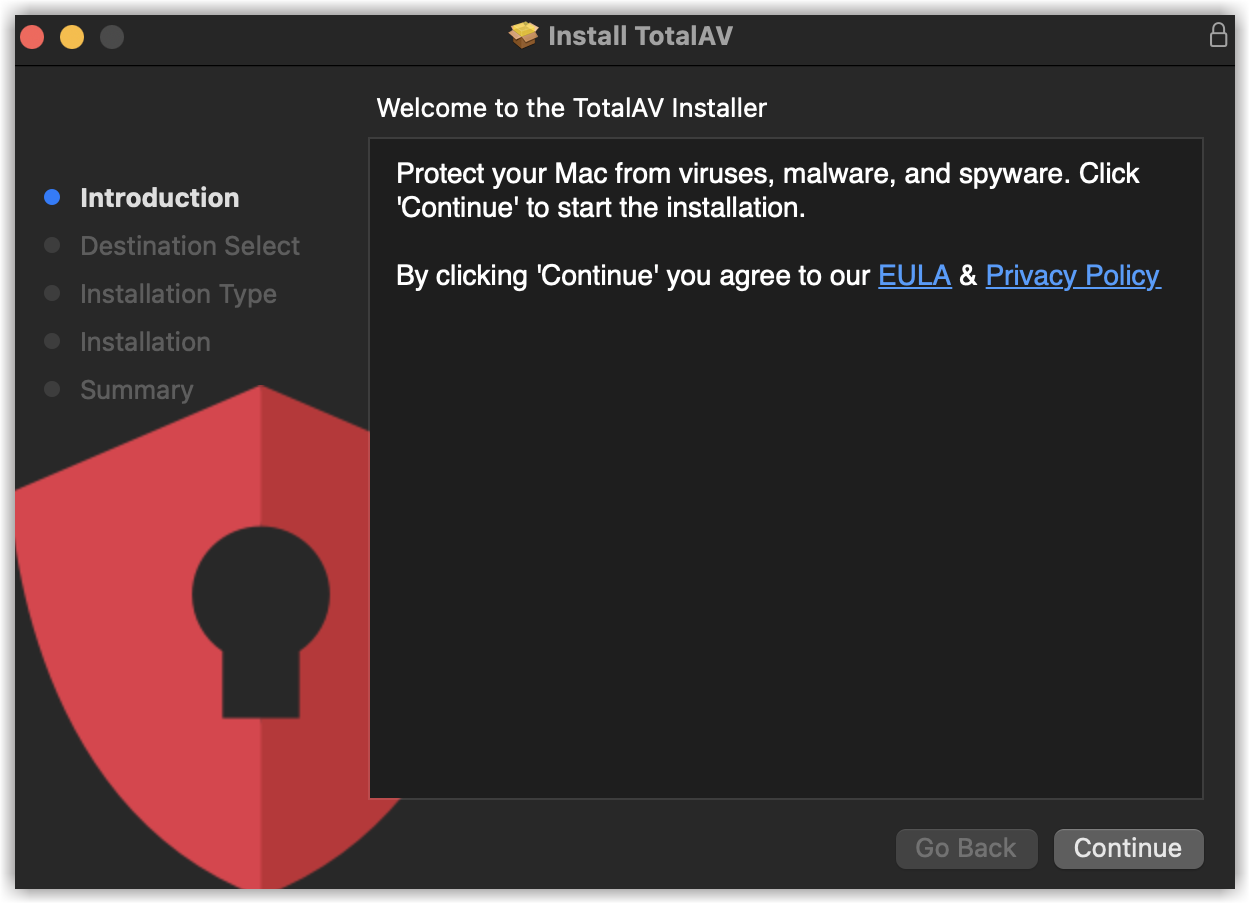Select the Introduction step in sidebar
Image resolution: width=1250 pixels, height=904 pixels.
[x=160, y=198]
